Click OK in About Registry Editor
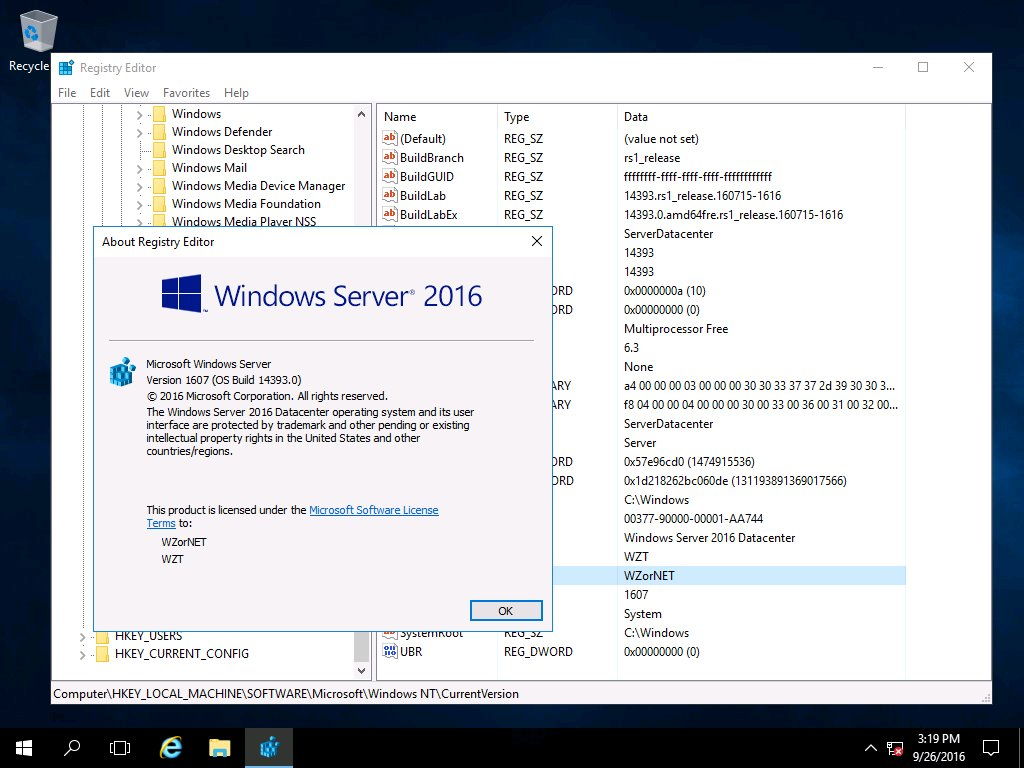Viewport: 1024px width, 768px height. (x=506, y=611)
